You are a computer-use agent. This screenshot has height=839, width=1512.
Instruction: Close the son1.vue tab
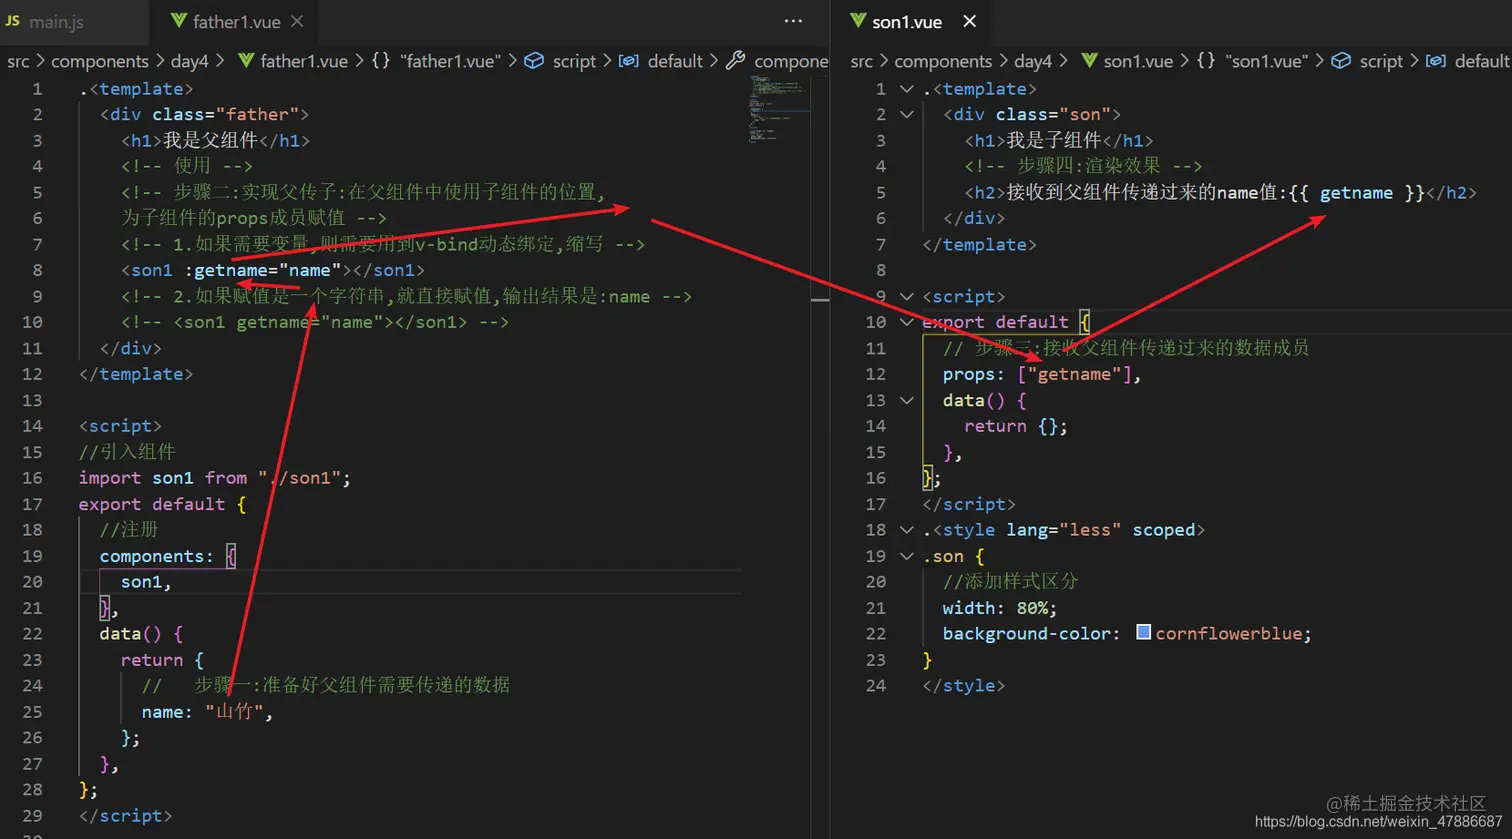969,21
